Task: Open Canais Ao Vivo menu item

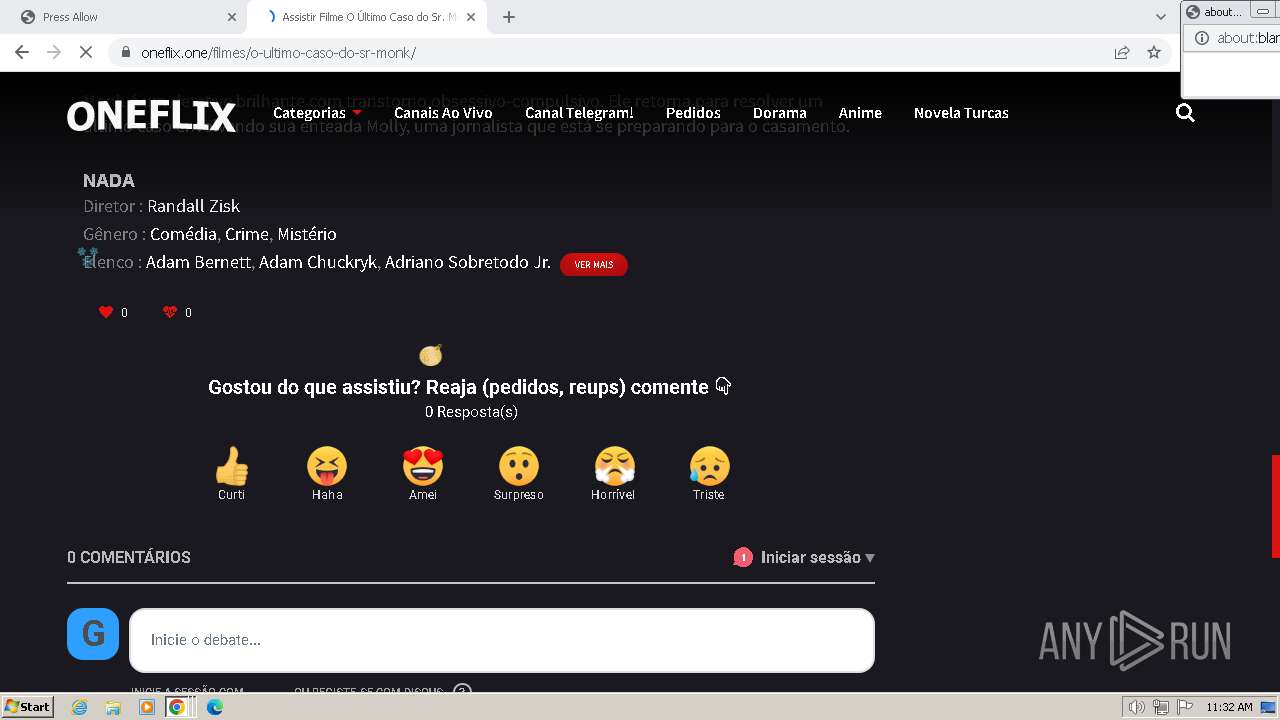Action: [443, 113]
